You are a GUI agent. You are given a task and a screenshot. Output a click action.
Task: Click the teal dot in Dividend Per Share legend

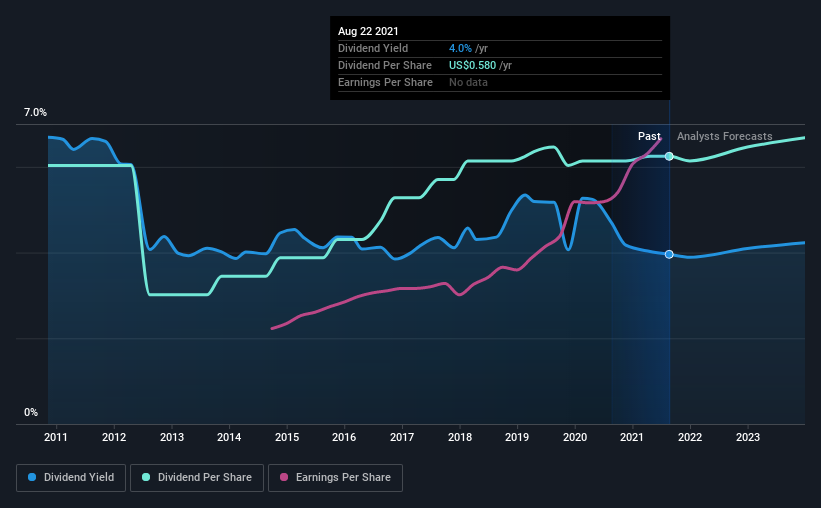[146, 477]
